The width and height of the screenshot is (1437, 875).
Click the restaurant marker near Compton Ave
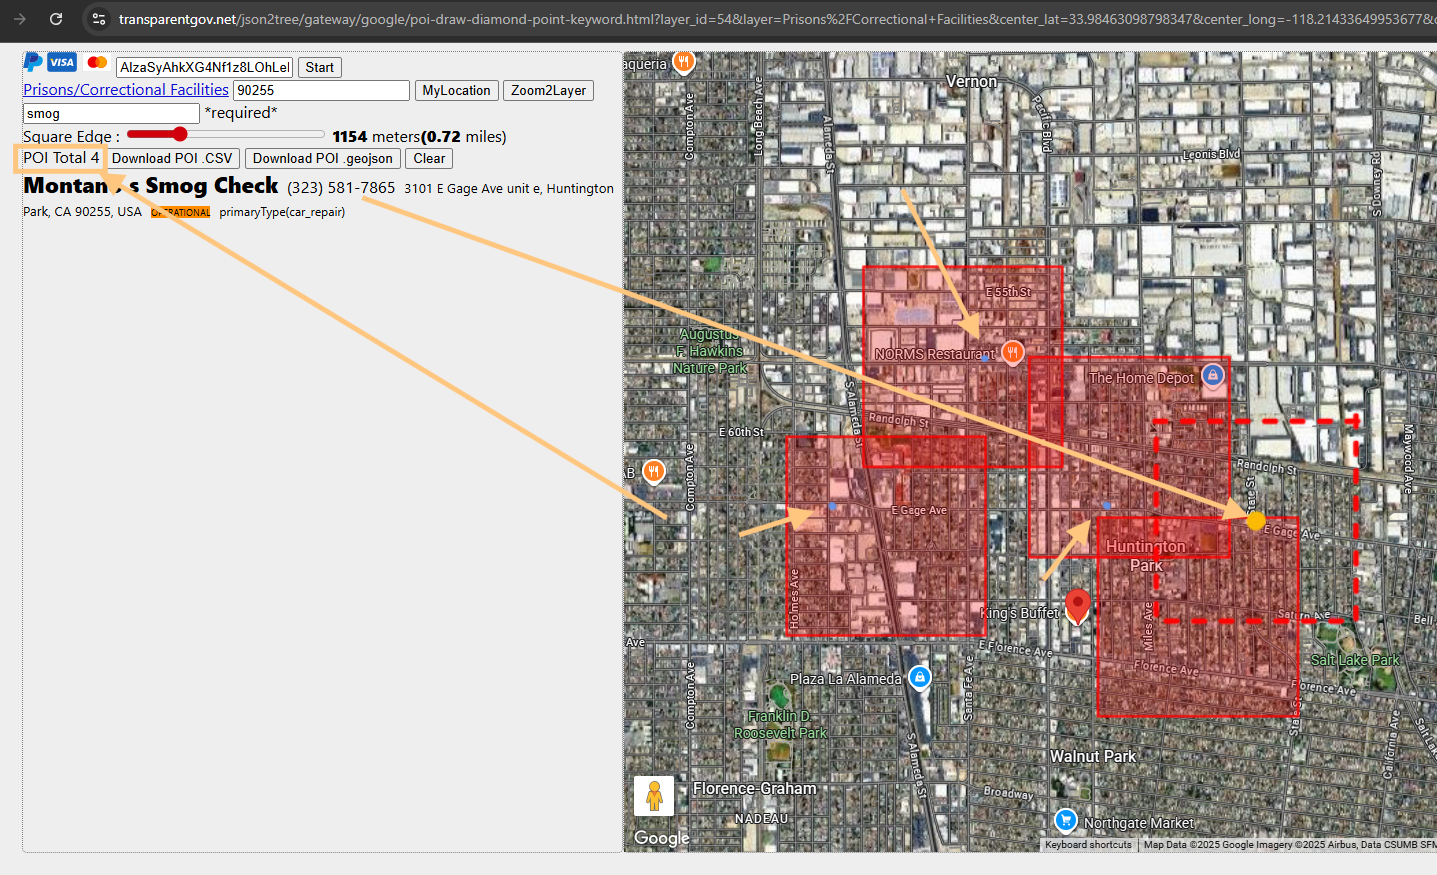pyautogui.click(x=654, y=471)
